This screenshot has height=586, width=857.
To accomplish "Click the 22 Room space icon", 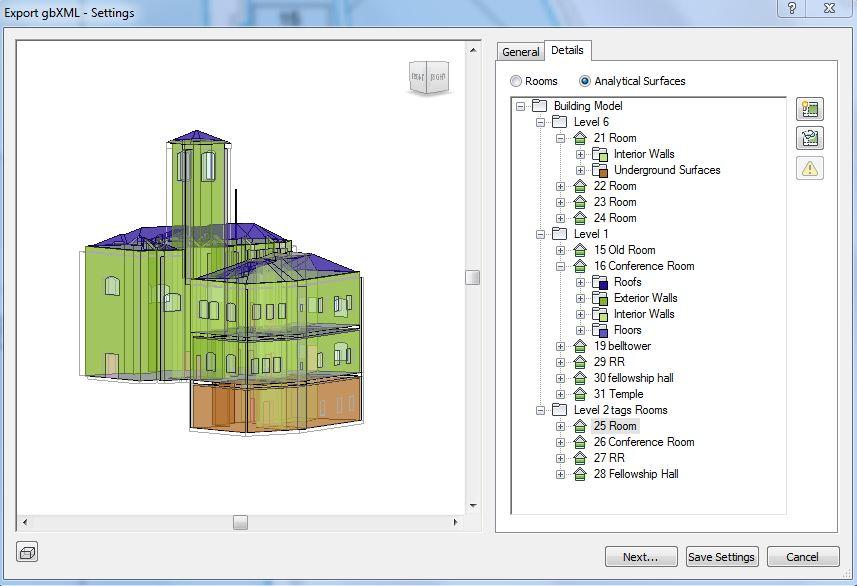I will (x=580, y=186).
